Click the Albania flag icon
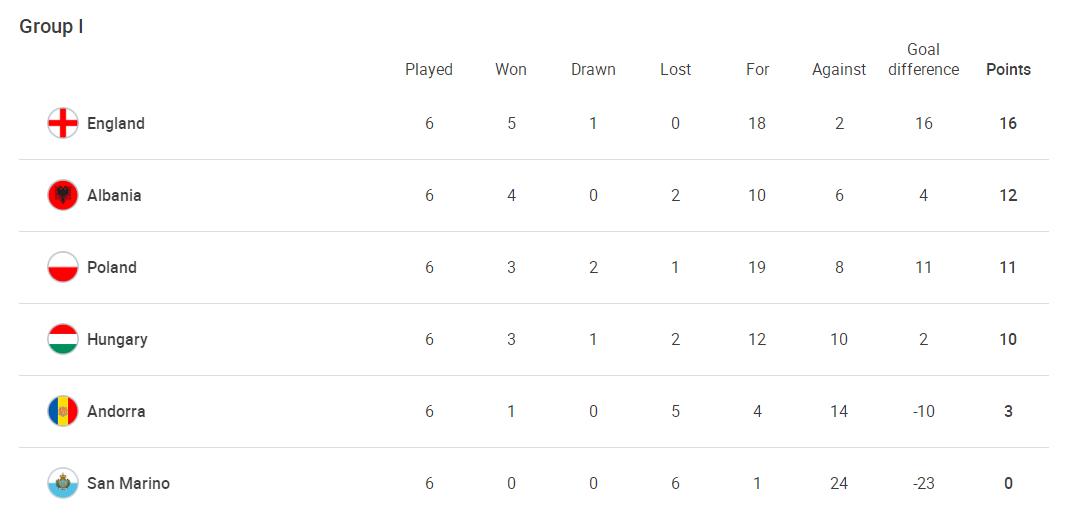 click(x=63, y=195)
